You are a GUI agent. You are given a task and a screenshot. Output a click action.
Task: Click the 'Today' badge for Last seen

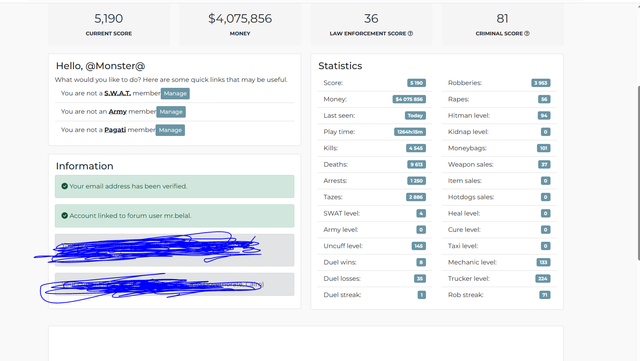point(415,116)
